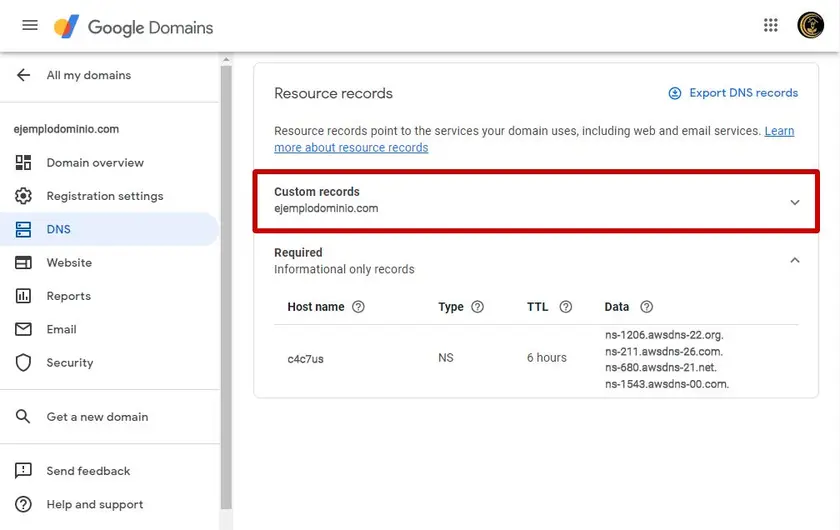Click ns-1206.awsdns-22.org. entry
840x530 pixels.
click(x=664, y=335)
